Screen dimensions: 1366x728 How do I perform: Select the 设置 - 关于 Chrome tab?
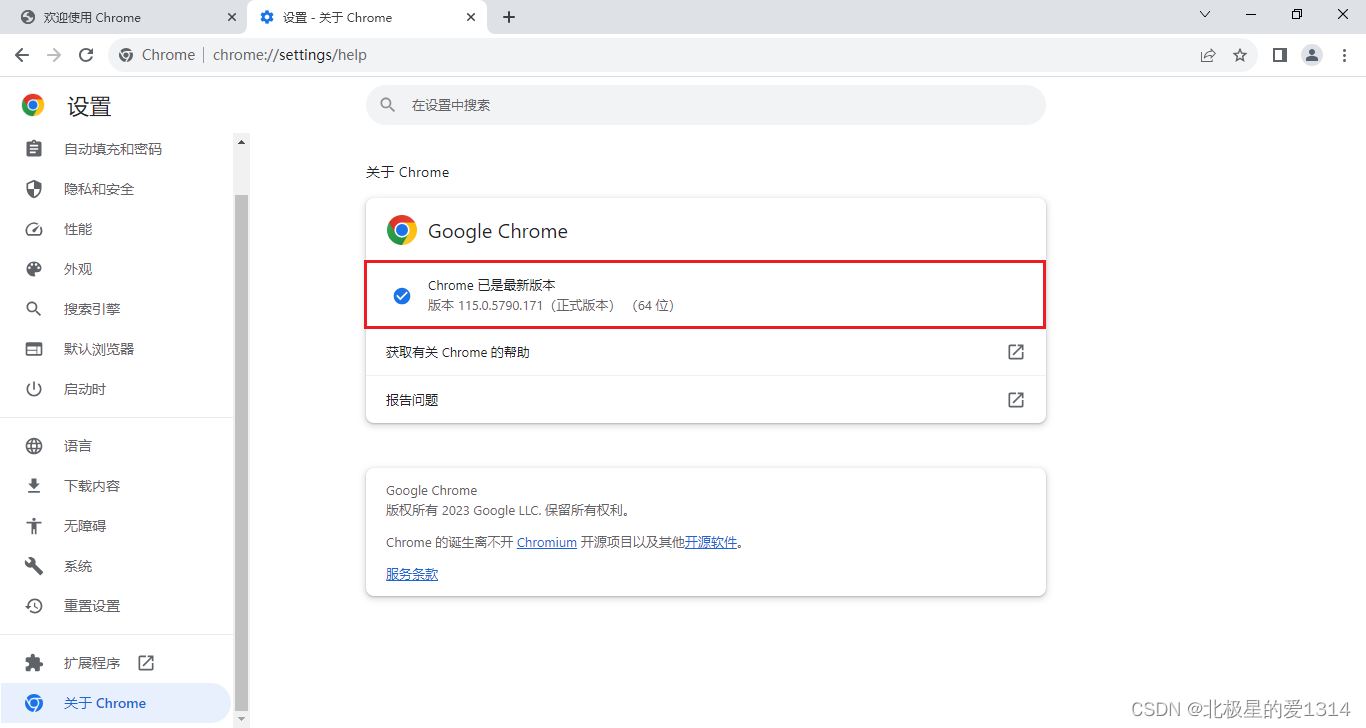[368, 17]
